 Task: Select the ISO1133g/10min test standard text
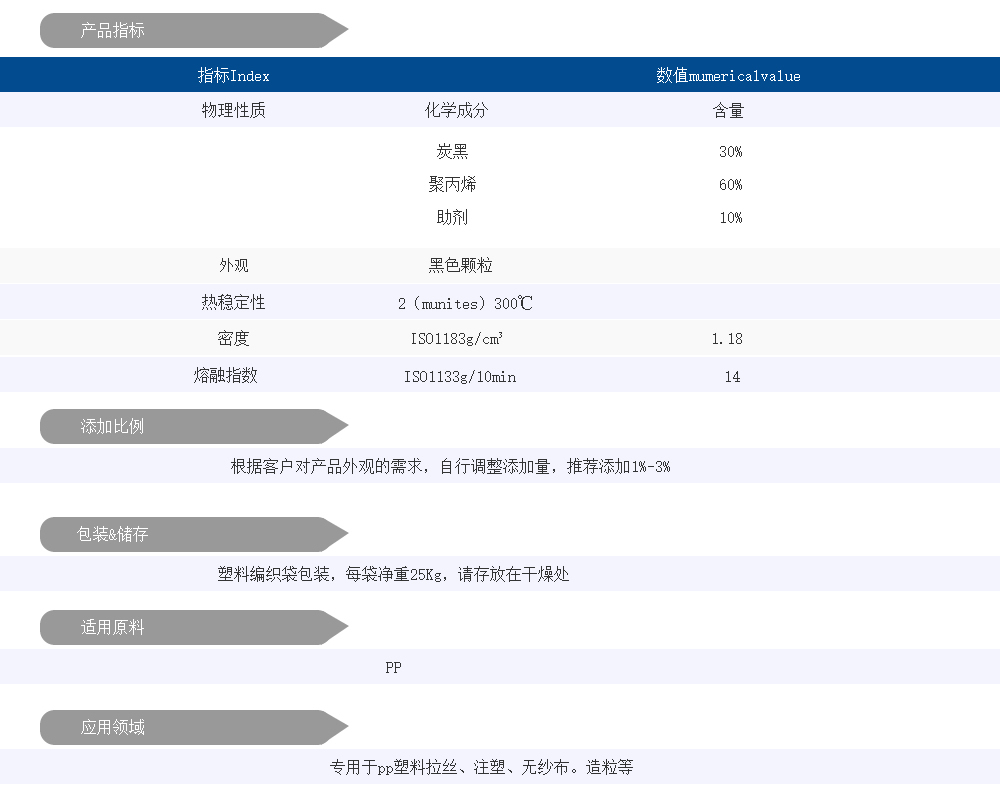(x=459, y=377)
